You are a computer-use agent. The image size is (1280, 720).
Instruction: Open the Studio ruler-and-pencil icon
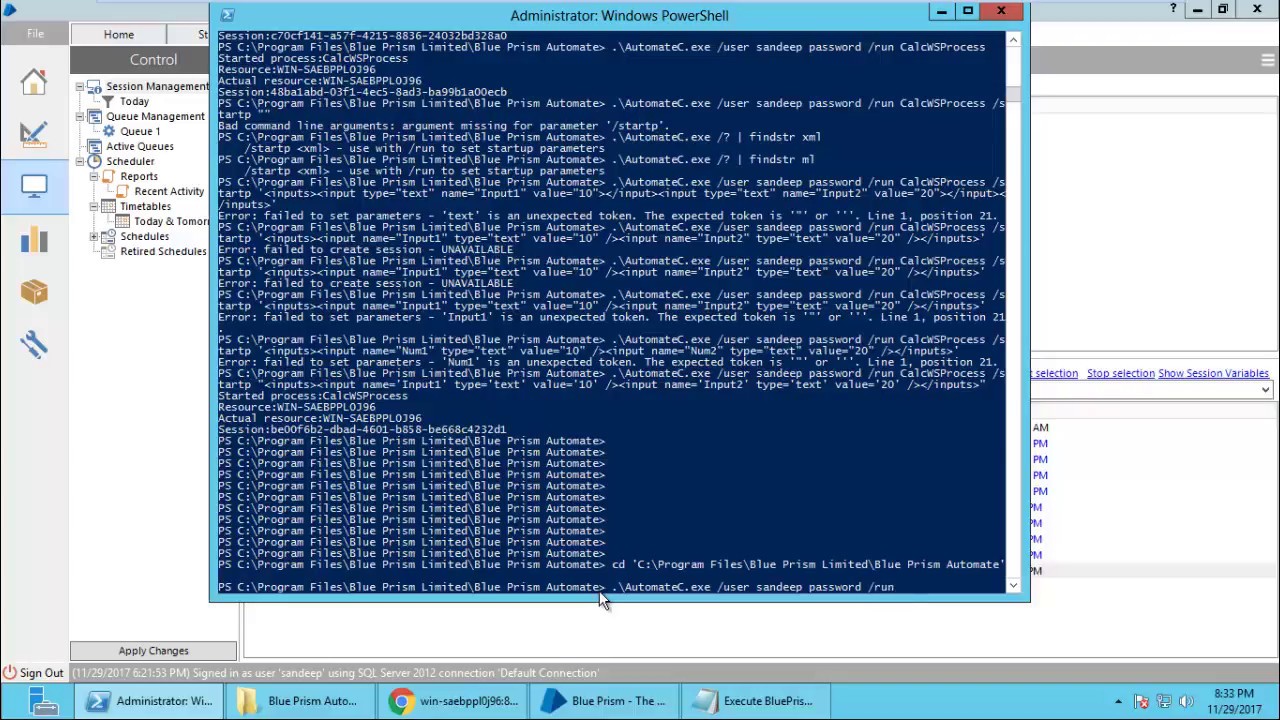coord(34,133)
